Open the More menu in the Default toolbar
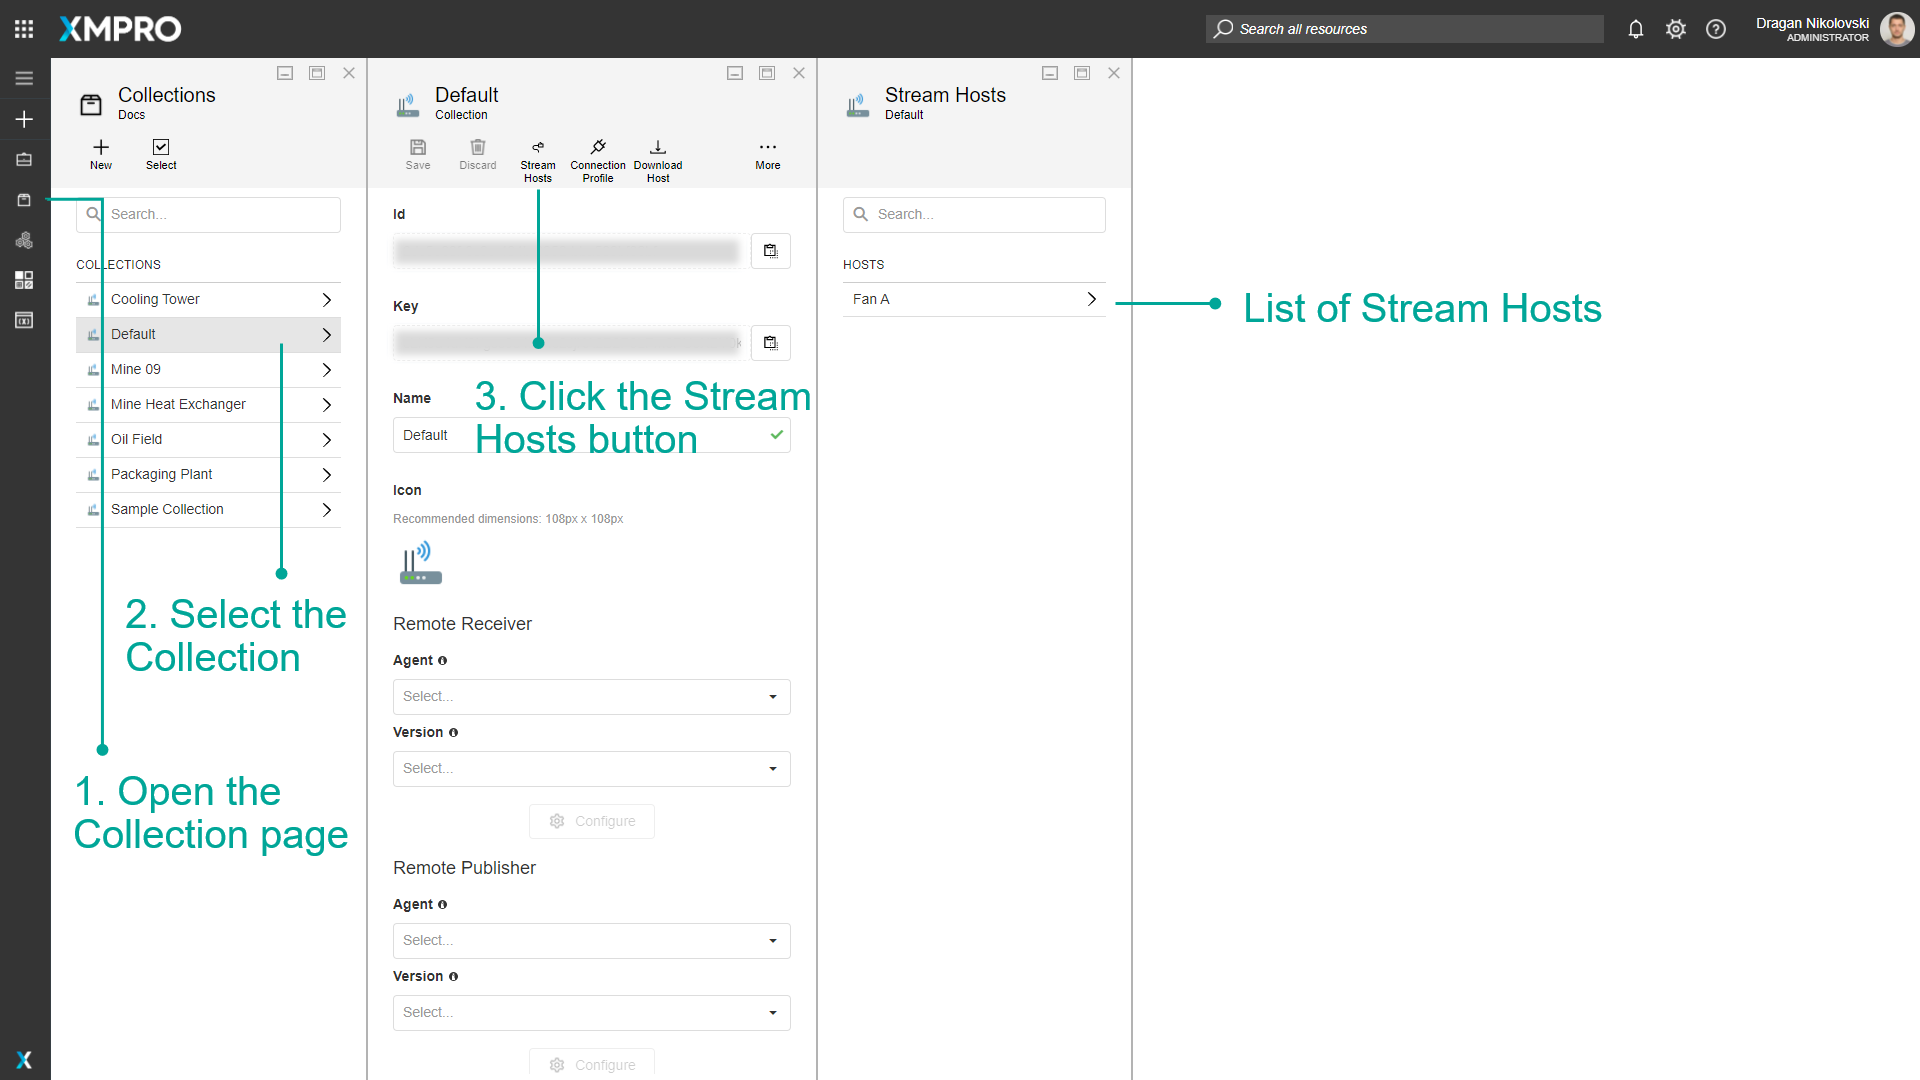The image size is (1920, 1080). pyautogui.click(x=766, y=155)
